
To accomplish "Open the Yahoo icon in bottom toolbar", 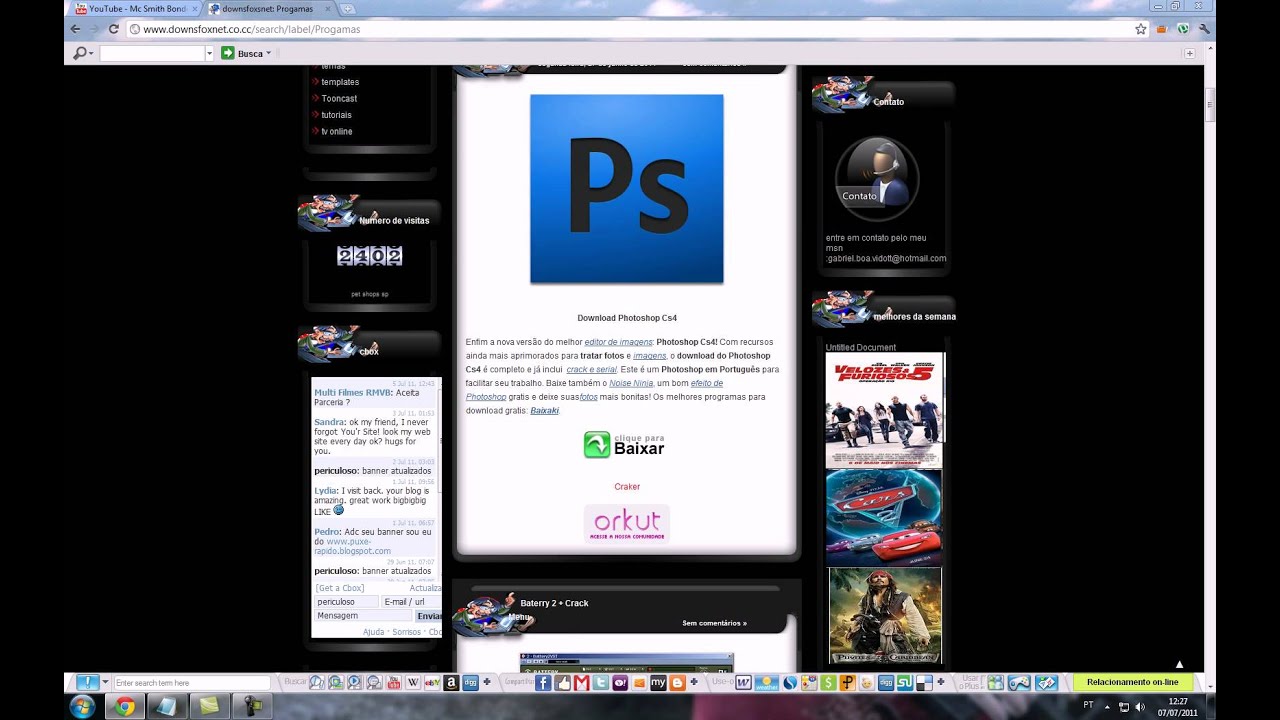I will [x=620, y=683].
